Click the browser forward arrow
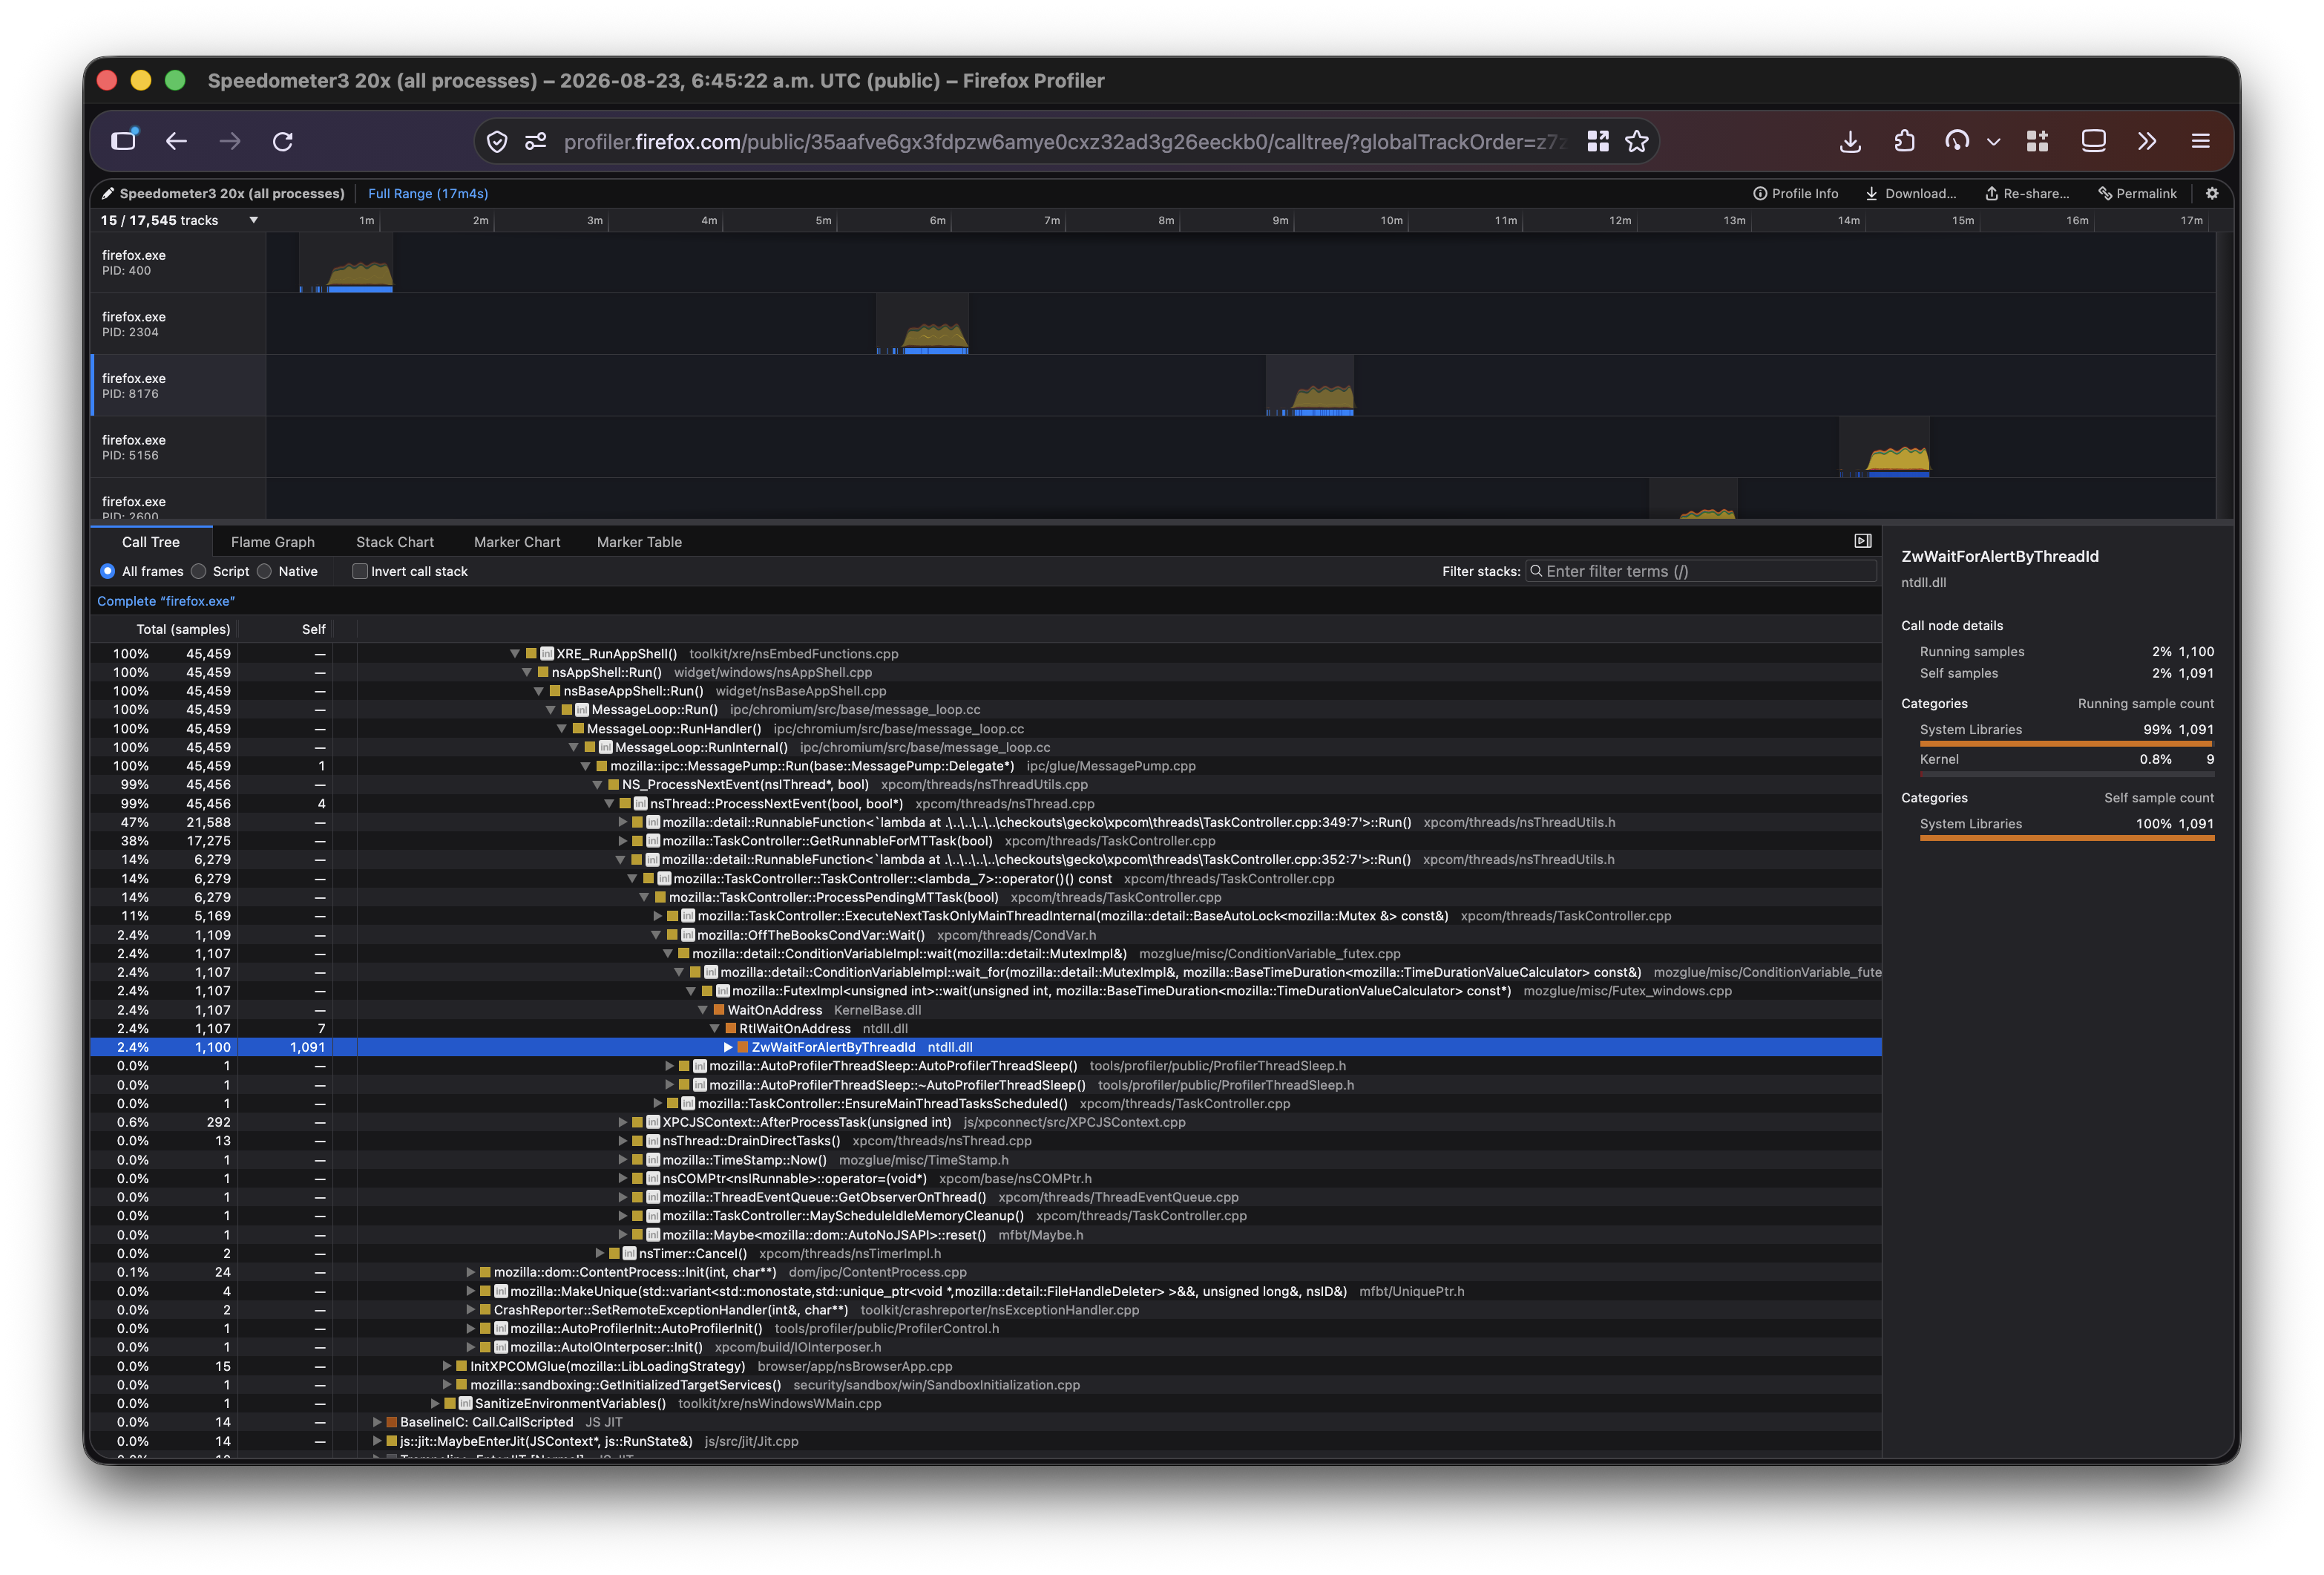The width and height of the screenshot is (2324, 1575). pyautogui.click(x=230, y=141)
